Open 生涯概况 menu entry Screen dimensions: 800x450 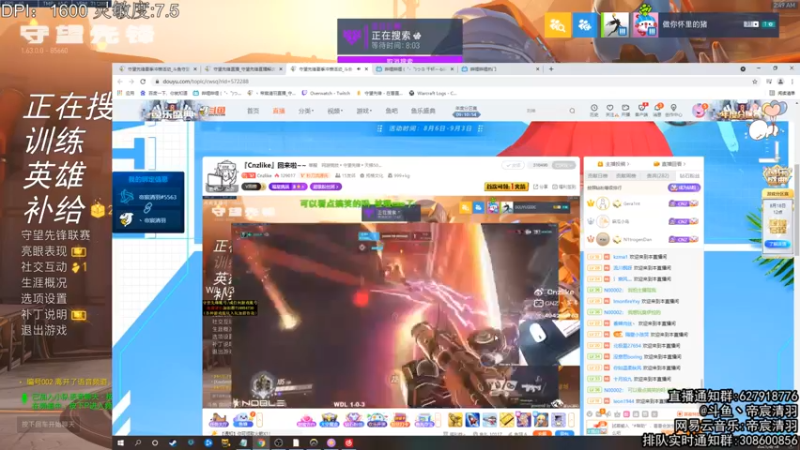pos(44,283)
